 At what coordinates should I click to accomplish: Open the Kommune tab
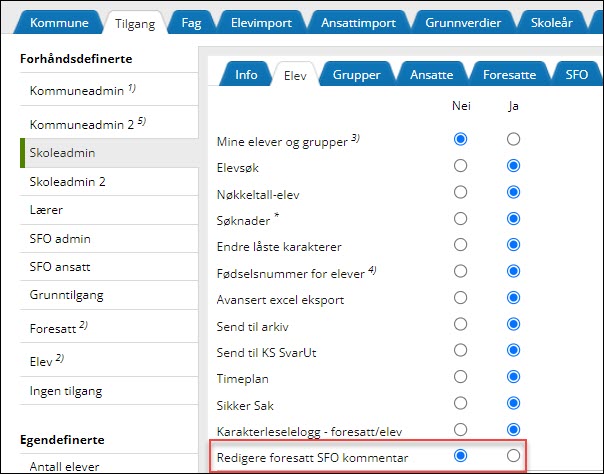tap(59, 22)
